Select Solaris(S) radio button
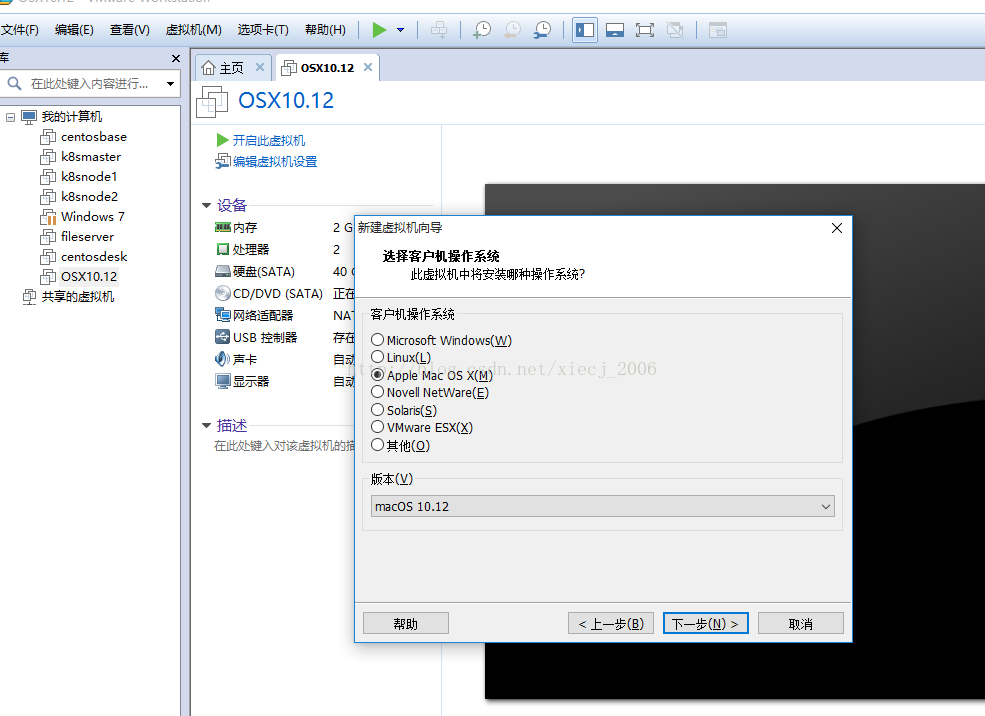This screenshot has width=985, height=716. (378, 410)
